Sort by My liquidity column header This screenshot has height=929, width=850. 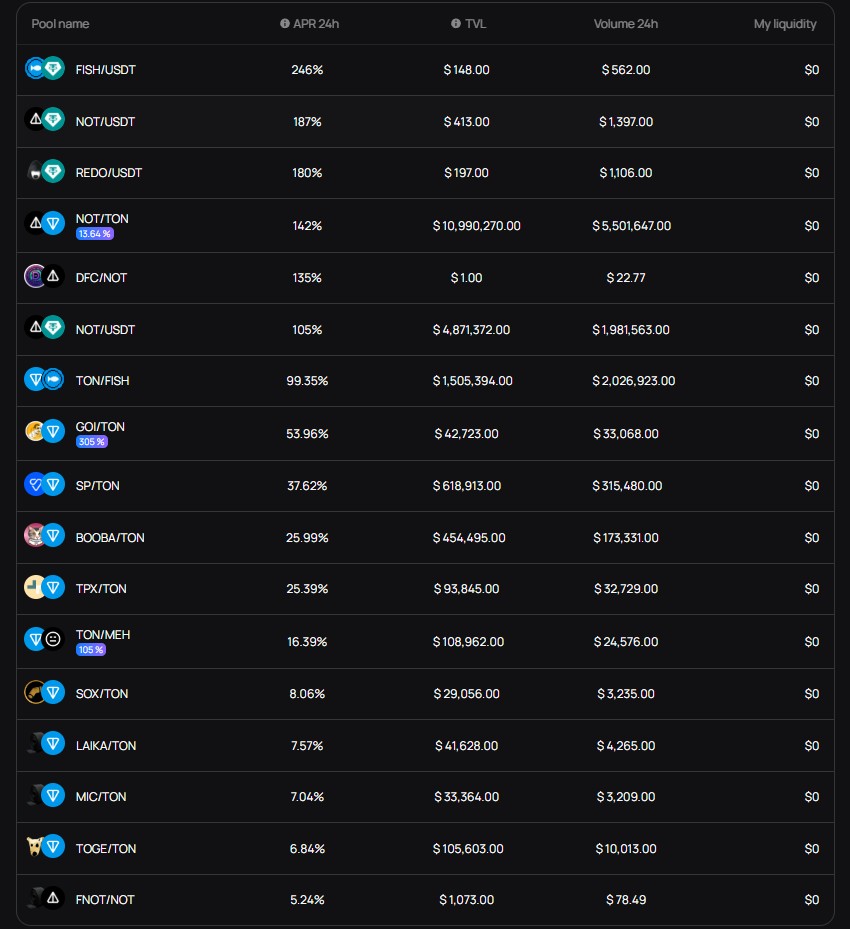click(x=785, y=24)
